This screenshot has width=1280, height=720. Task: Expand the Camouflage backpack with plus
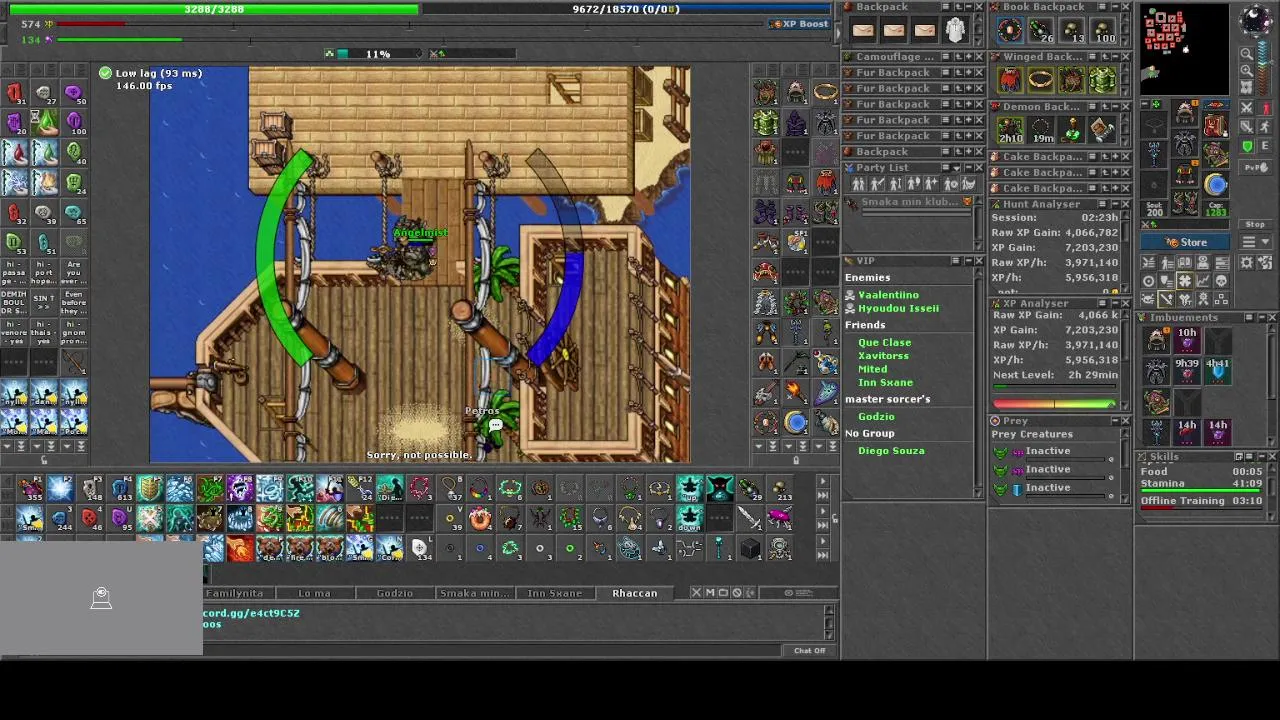point(969,57)
